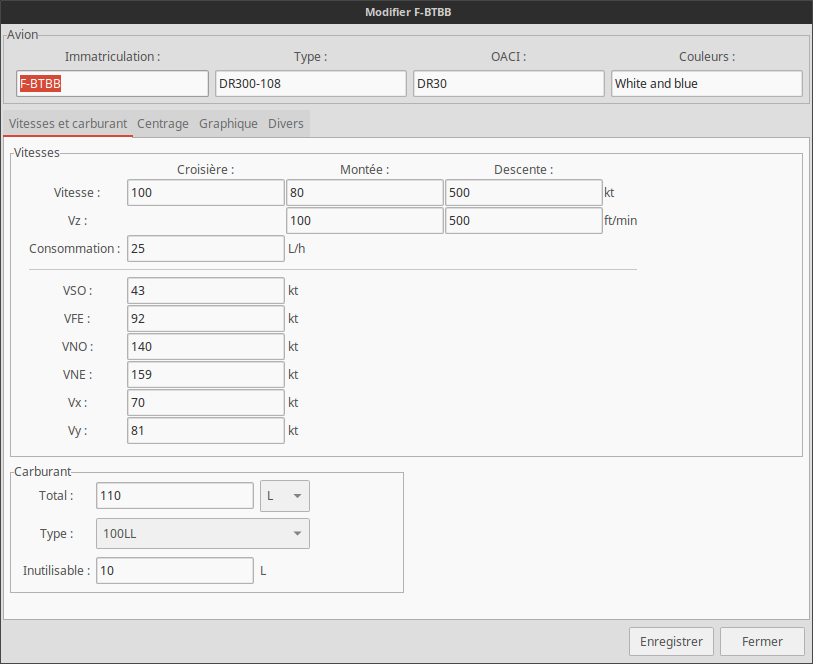Click the Inutilisable field with 10
Screen dimensions: 813x664
tap(175, 571)
